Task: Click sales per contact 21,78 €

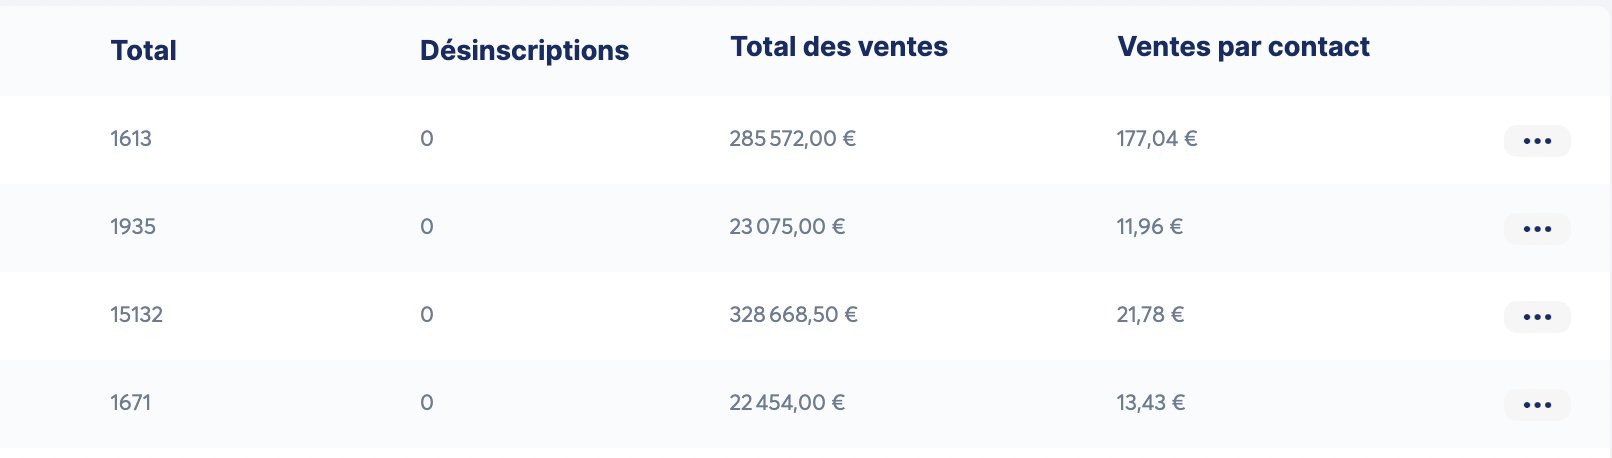Action: (x=1150, y=315)
